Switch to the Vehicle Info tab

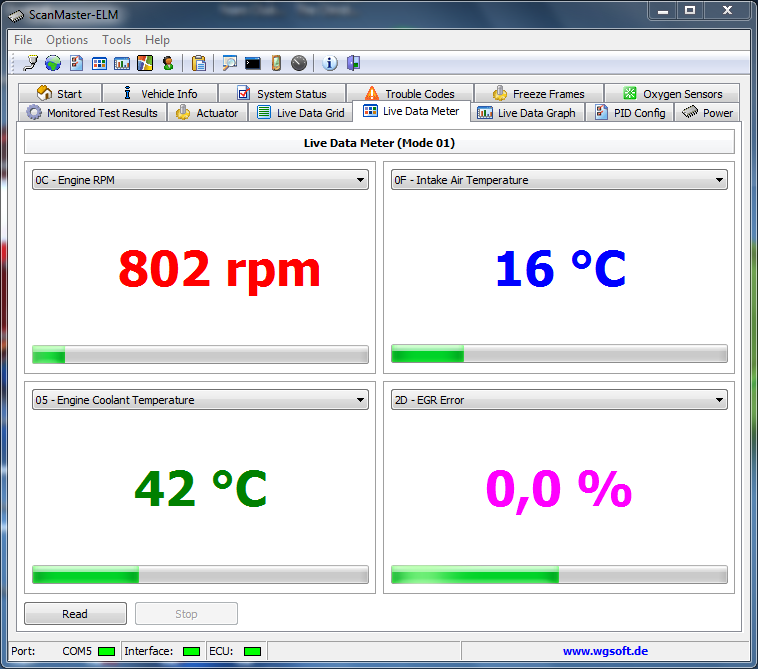[x=160, y=93]
